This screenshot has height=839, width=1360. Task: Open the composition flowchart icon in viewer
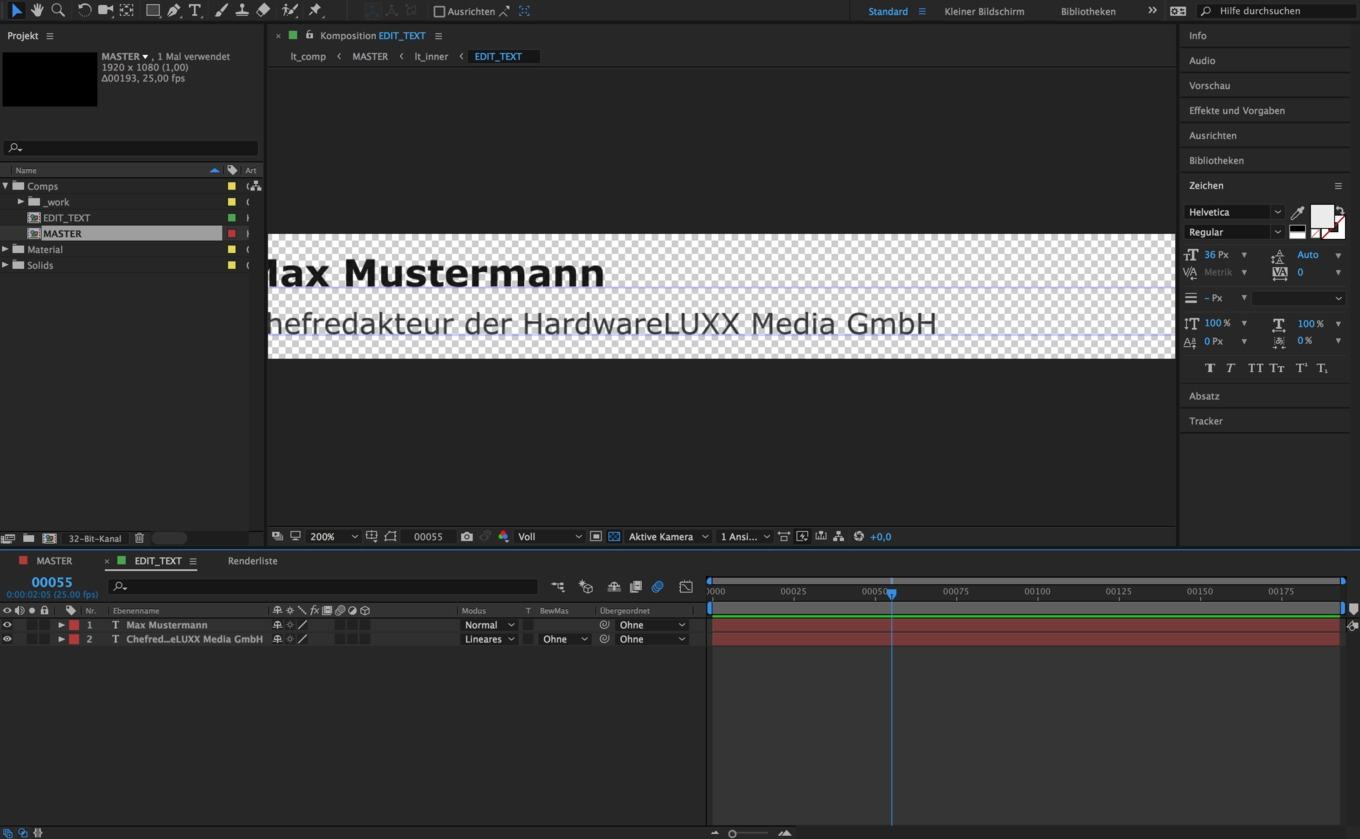(x=838, y=537)
